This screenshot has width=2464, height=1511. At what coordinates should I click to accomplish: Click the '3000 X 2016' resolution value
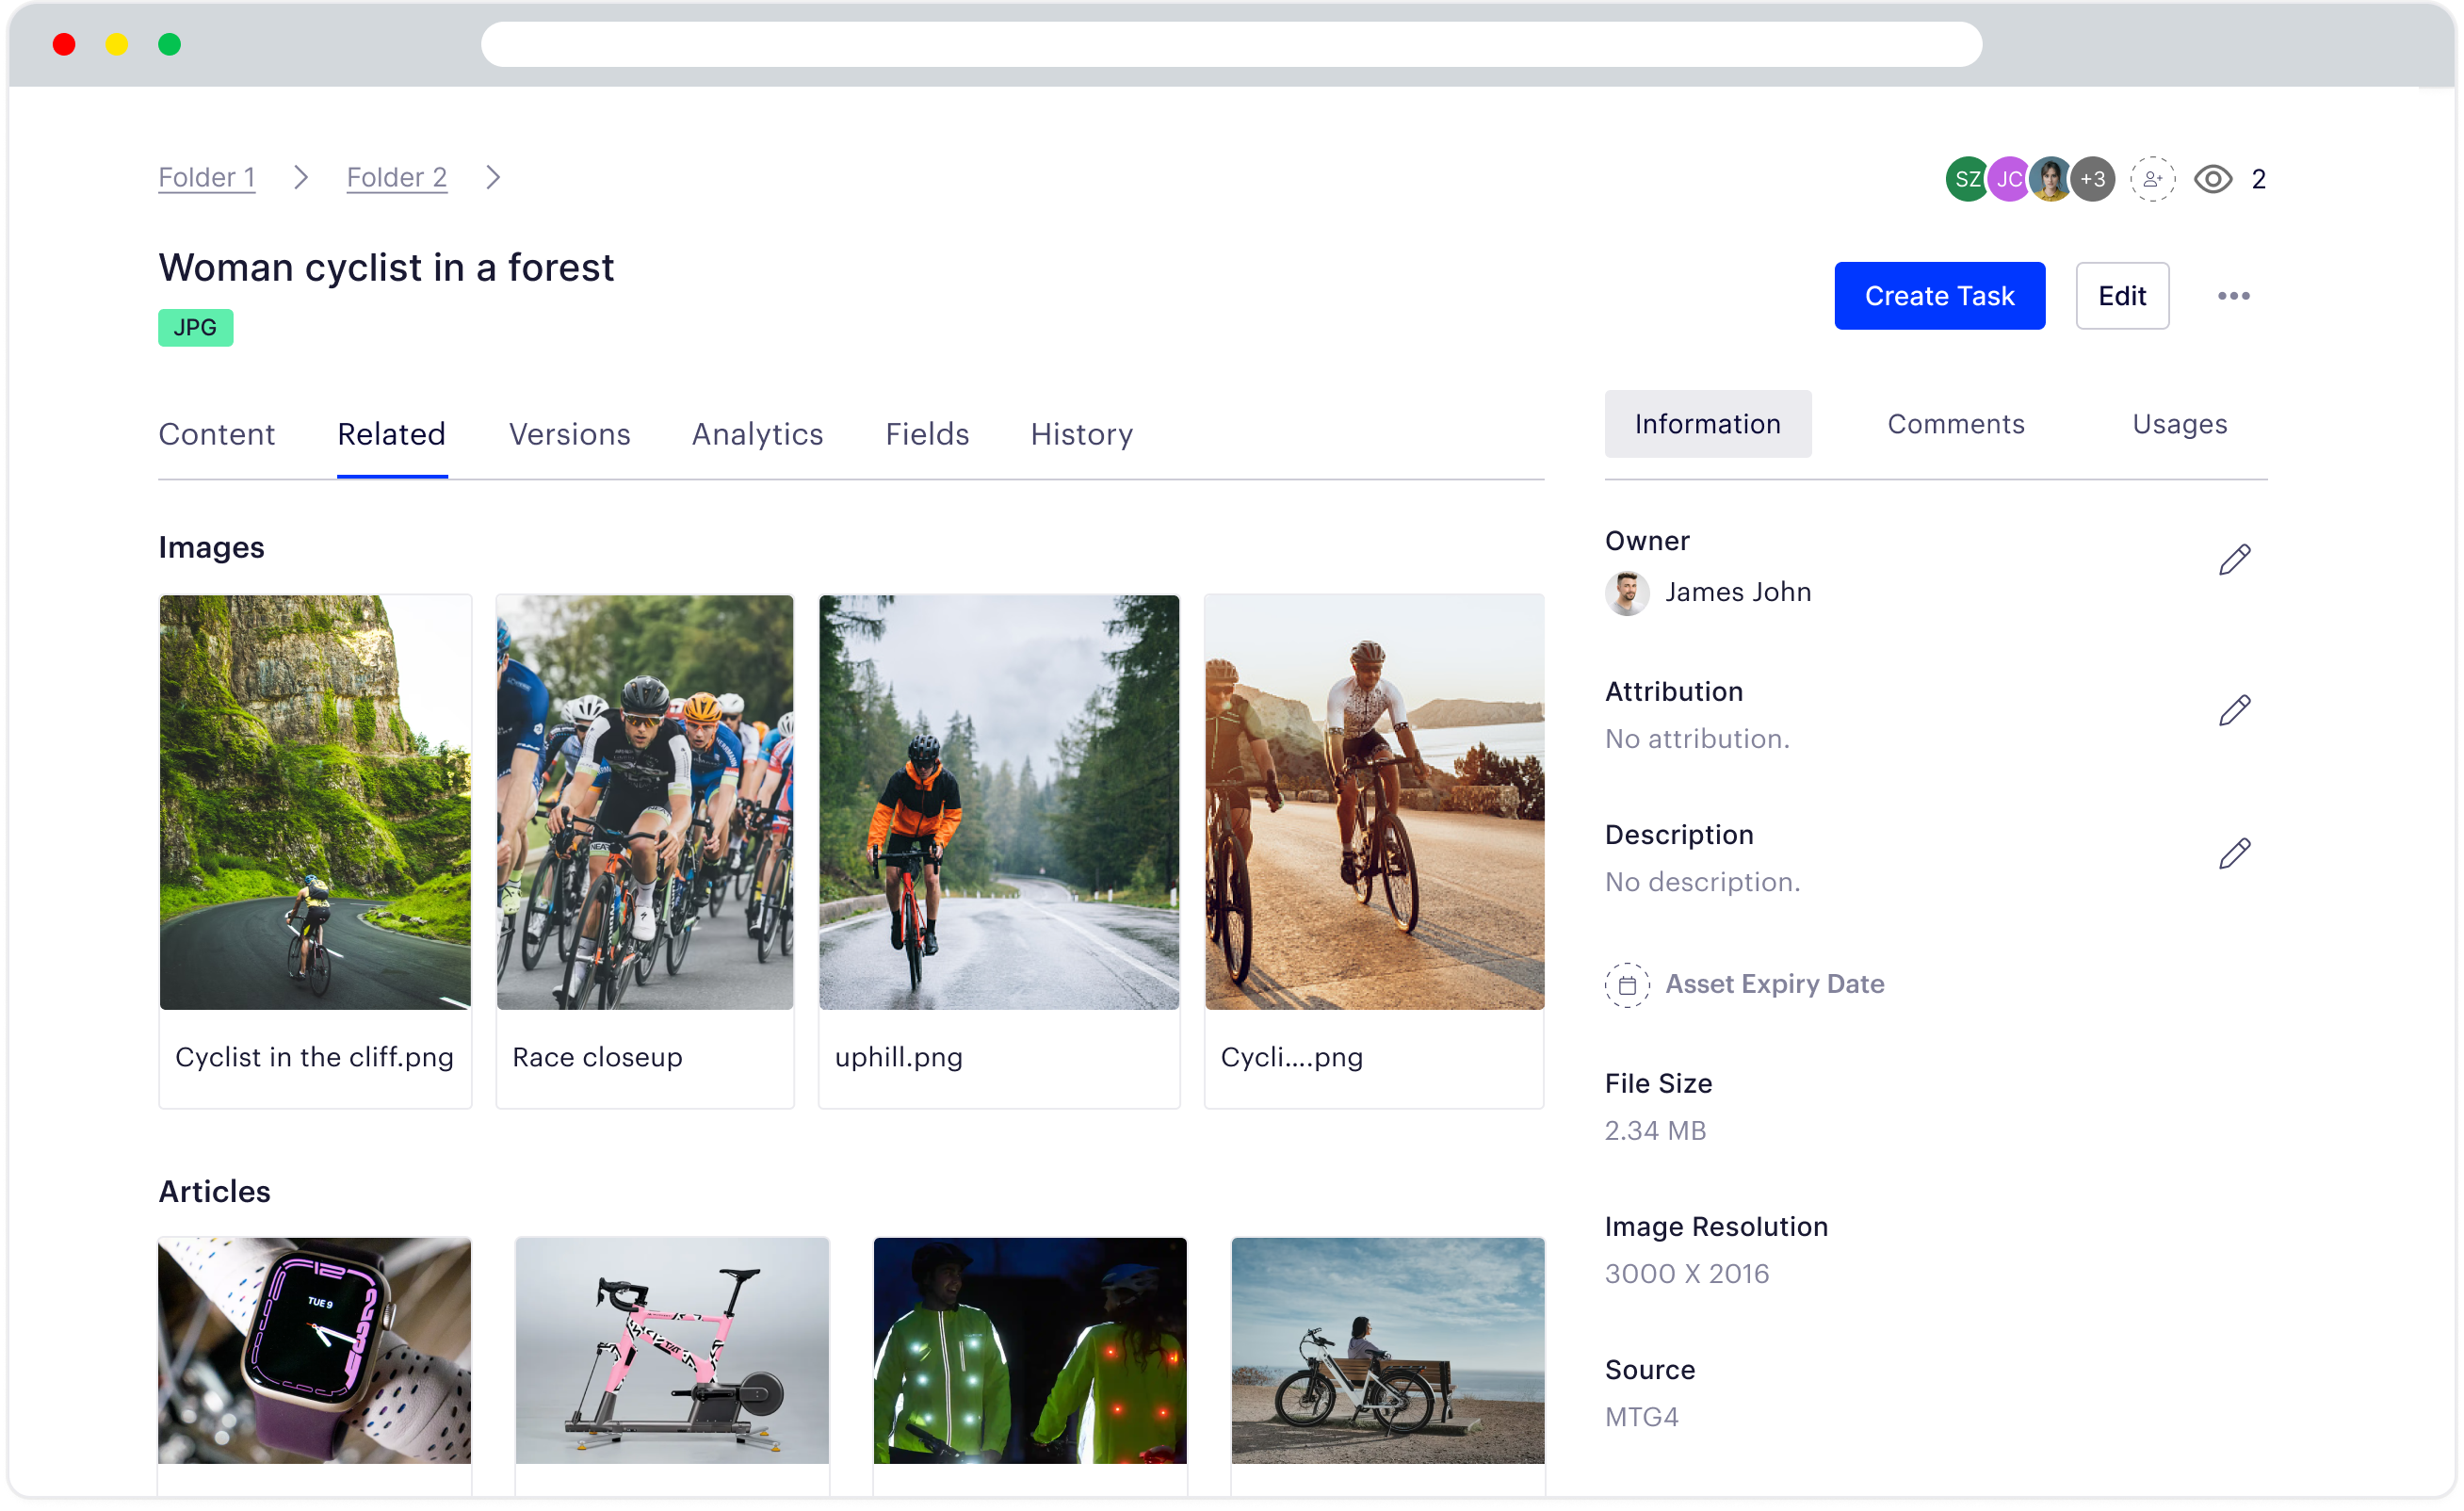tap(1687, 1274)
